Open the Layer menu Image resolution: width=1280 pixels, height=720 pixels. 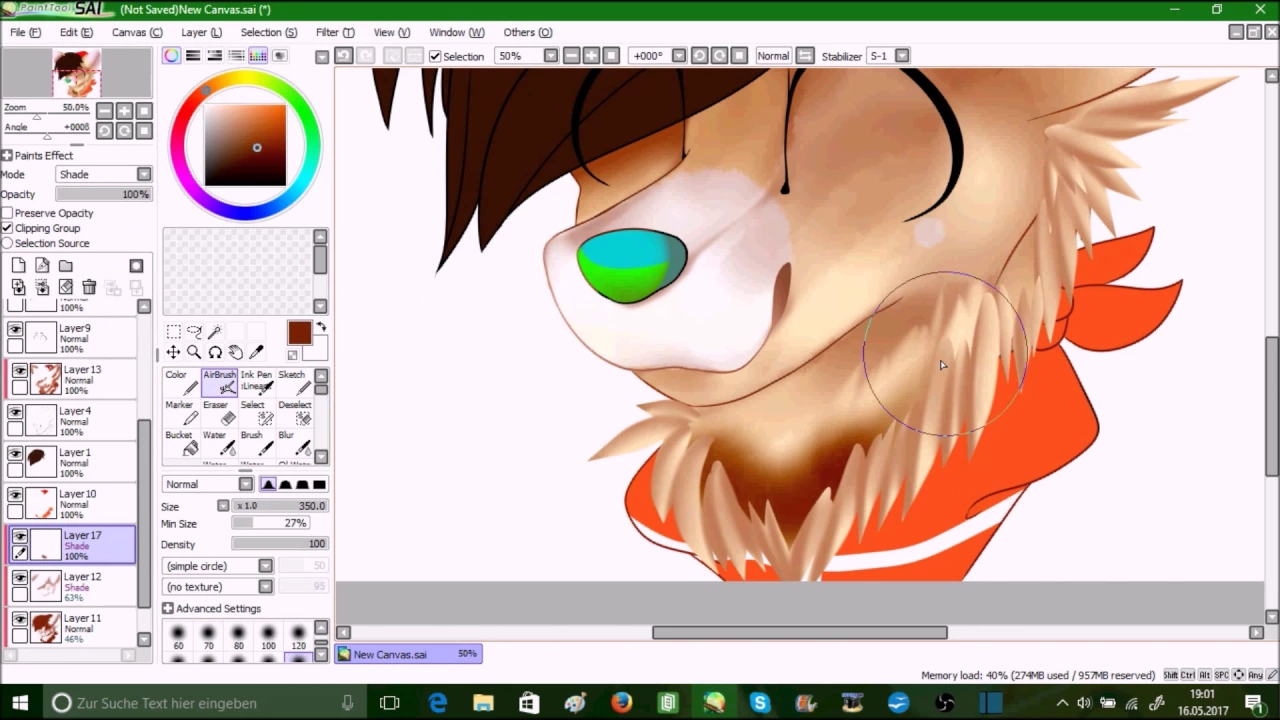(x=201, y=32)
